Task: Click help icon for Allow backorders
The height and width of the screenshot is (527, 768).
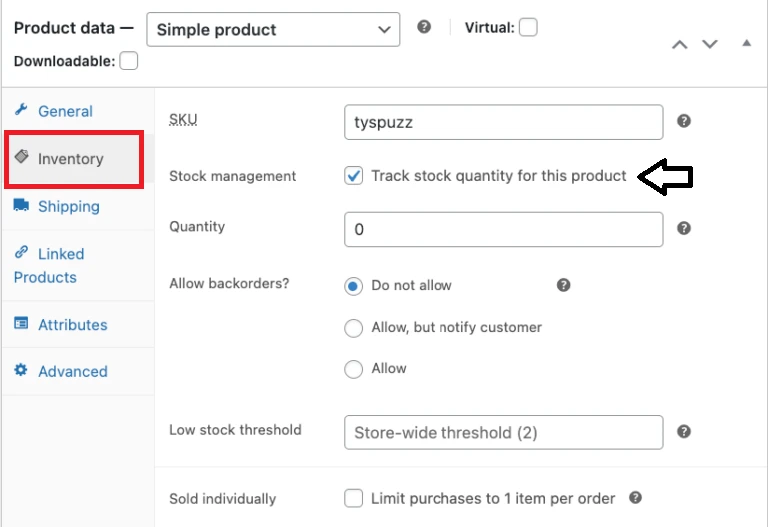Action: click(563, 285)
